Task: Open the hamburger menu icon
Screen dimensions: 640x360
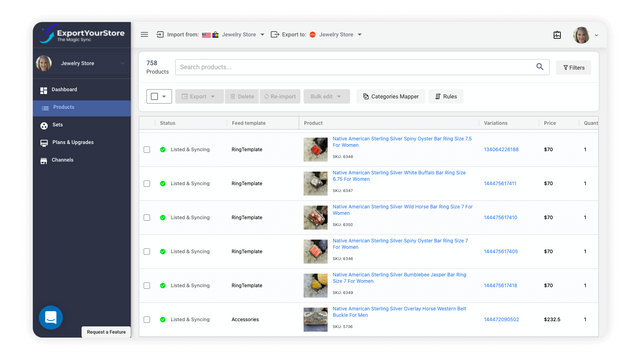Action: pyautogui.click(x=144, y=35)
